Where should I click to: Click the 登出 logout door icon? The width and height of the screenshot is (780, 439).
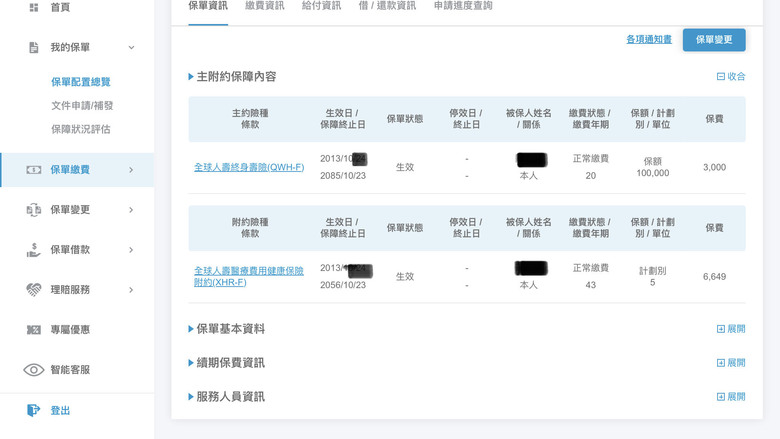34,410
